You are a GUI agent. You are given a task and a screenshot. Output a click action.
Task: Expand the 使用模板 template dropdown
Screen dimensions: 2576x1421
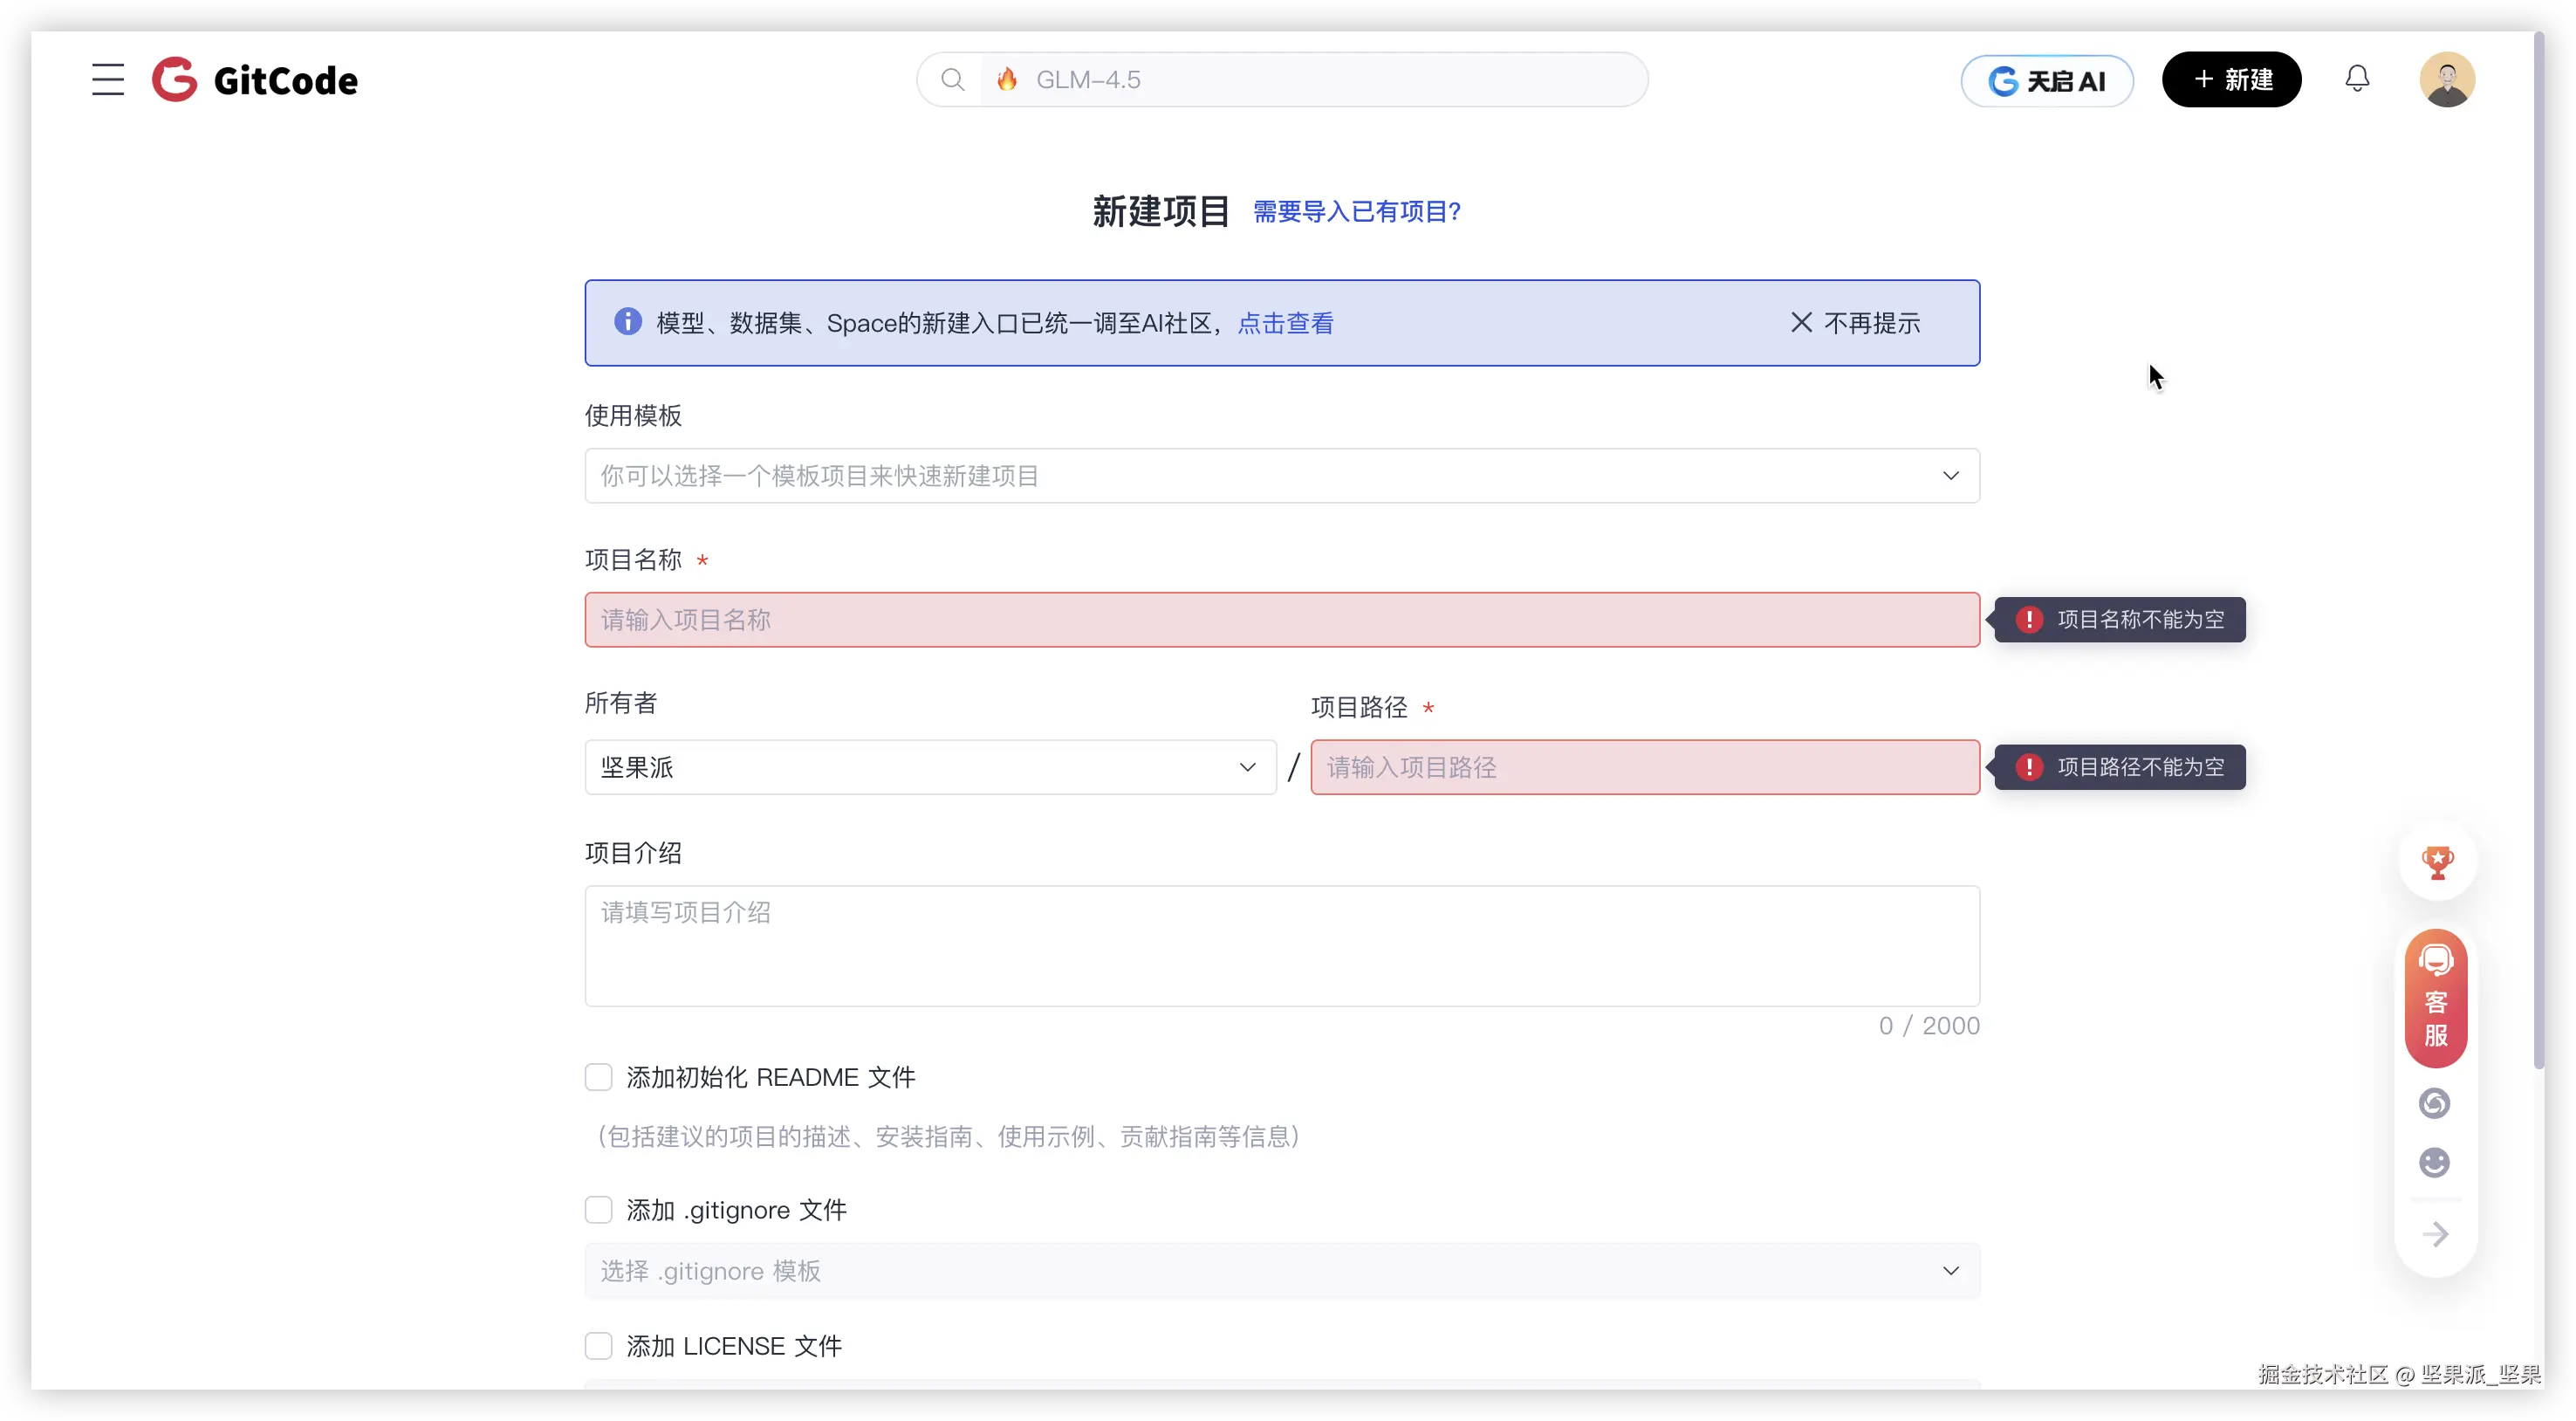click(x=1281, y=476)
